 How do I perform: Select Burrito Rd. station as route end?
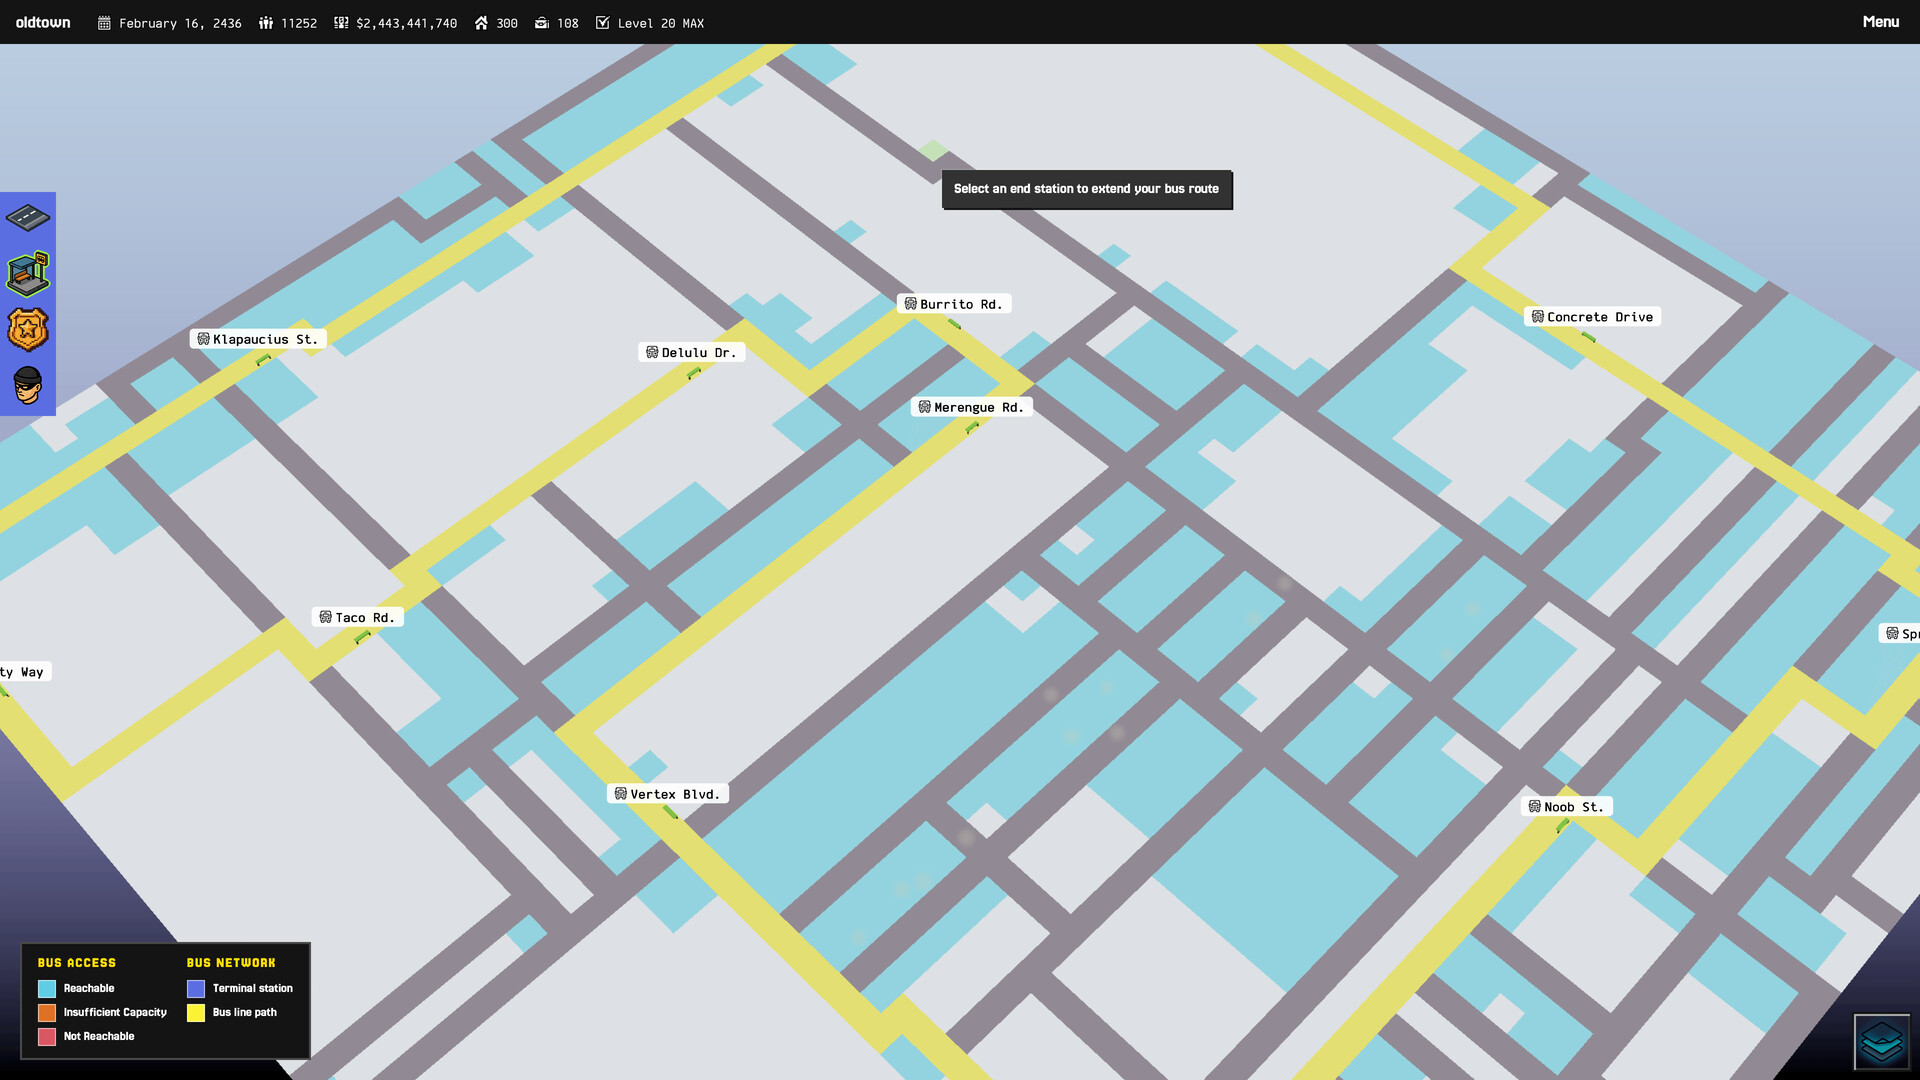(x=954, y=304)
